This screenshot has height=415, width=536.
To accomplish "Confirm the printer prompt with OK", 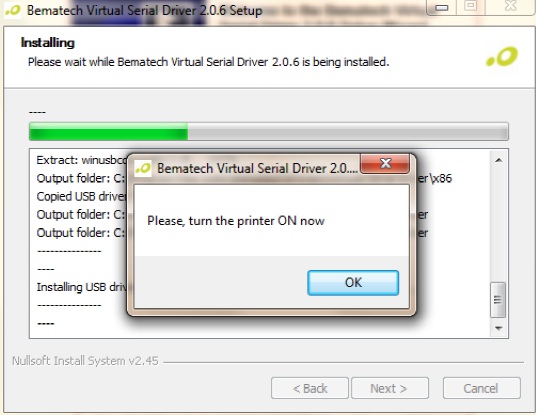I will point(353,283).
